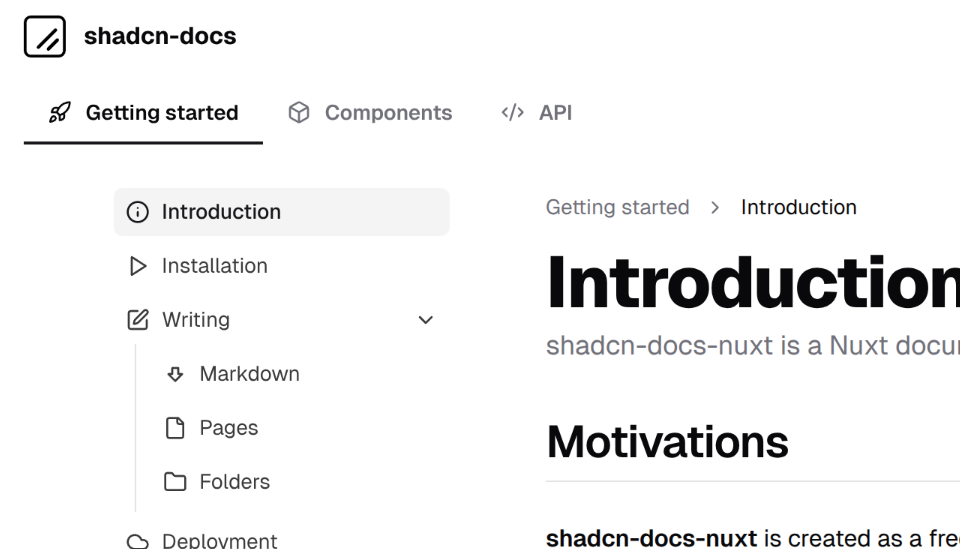Click the cloud icon beside Deployment
960x549 pixels.
tap(138, 541)
